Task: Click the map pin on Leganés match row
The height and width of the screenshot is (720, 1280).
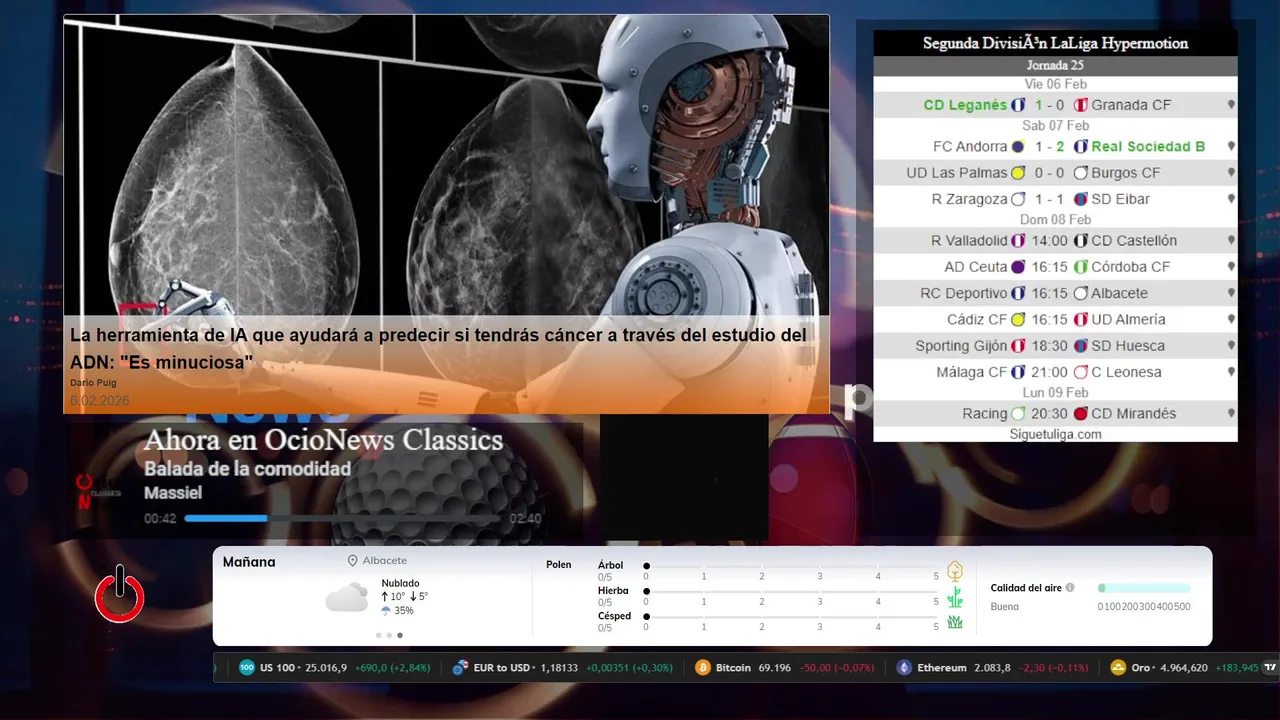Action: click(1231, 105)
